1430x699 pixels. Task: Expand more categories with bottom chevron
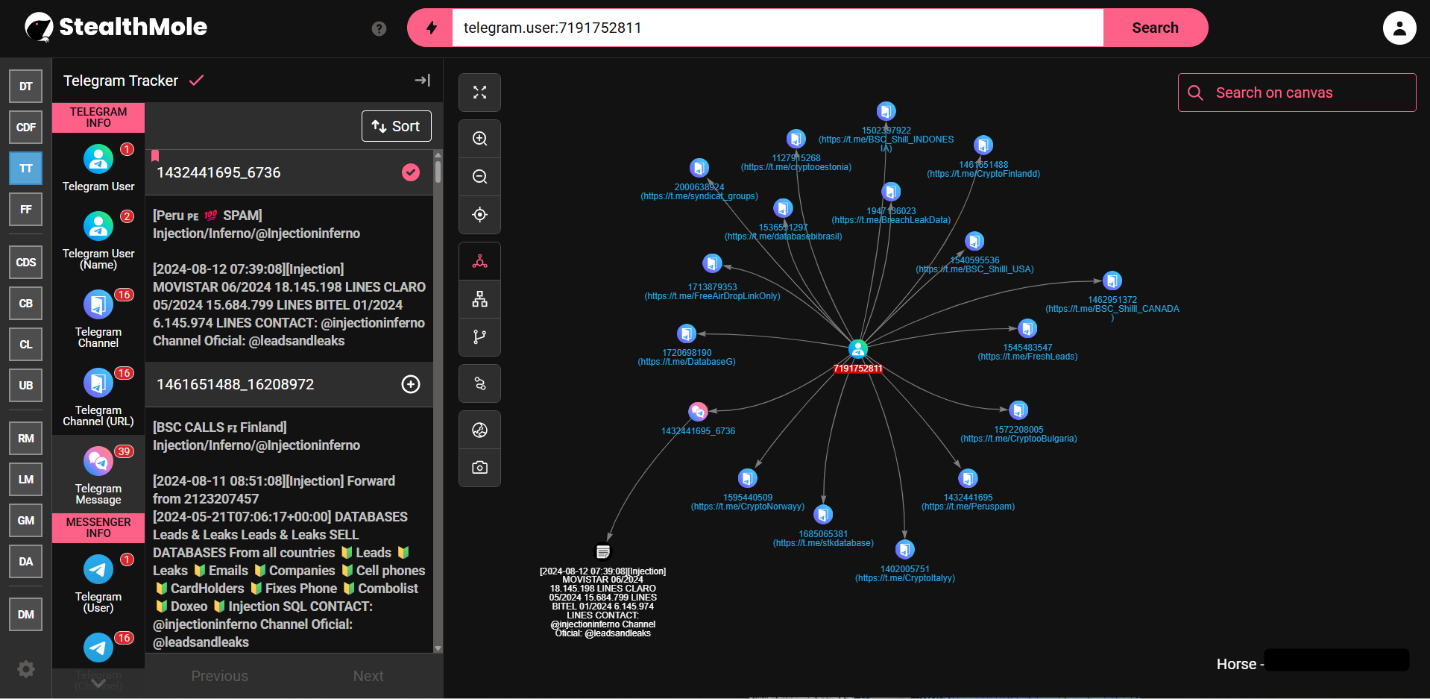coord(97,684)
